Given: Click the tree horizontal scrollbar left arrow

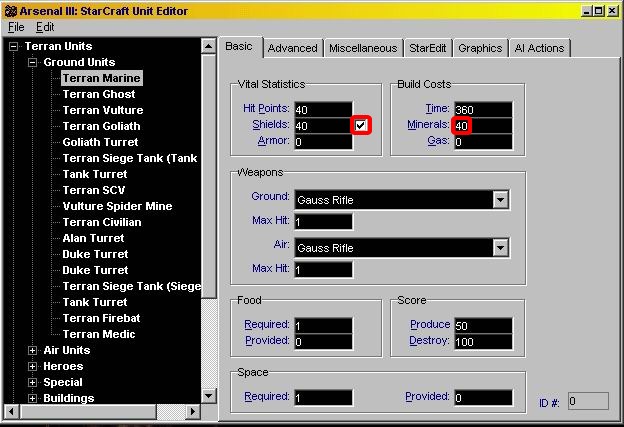Looking at the screenshot, I should (11, 411).
